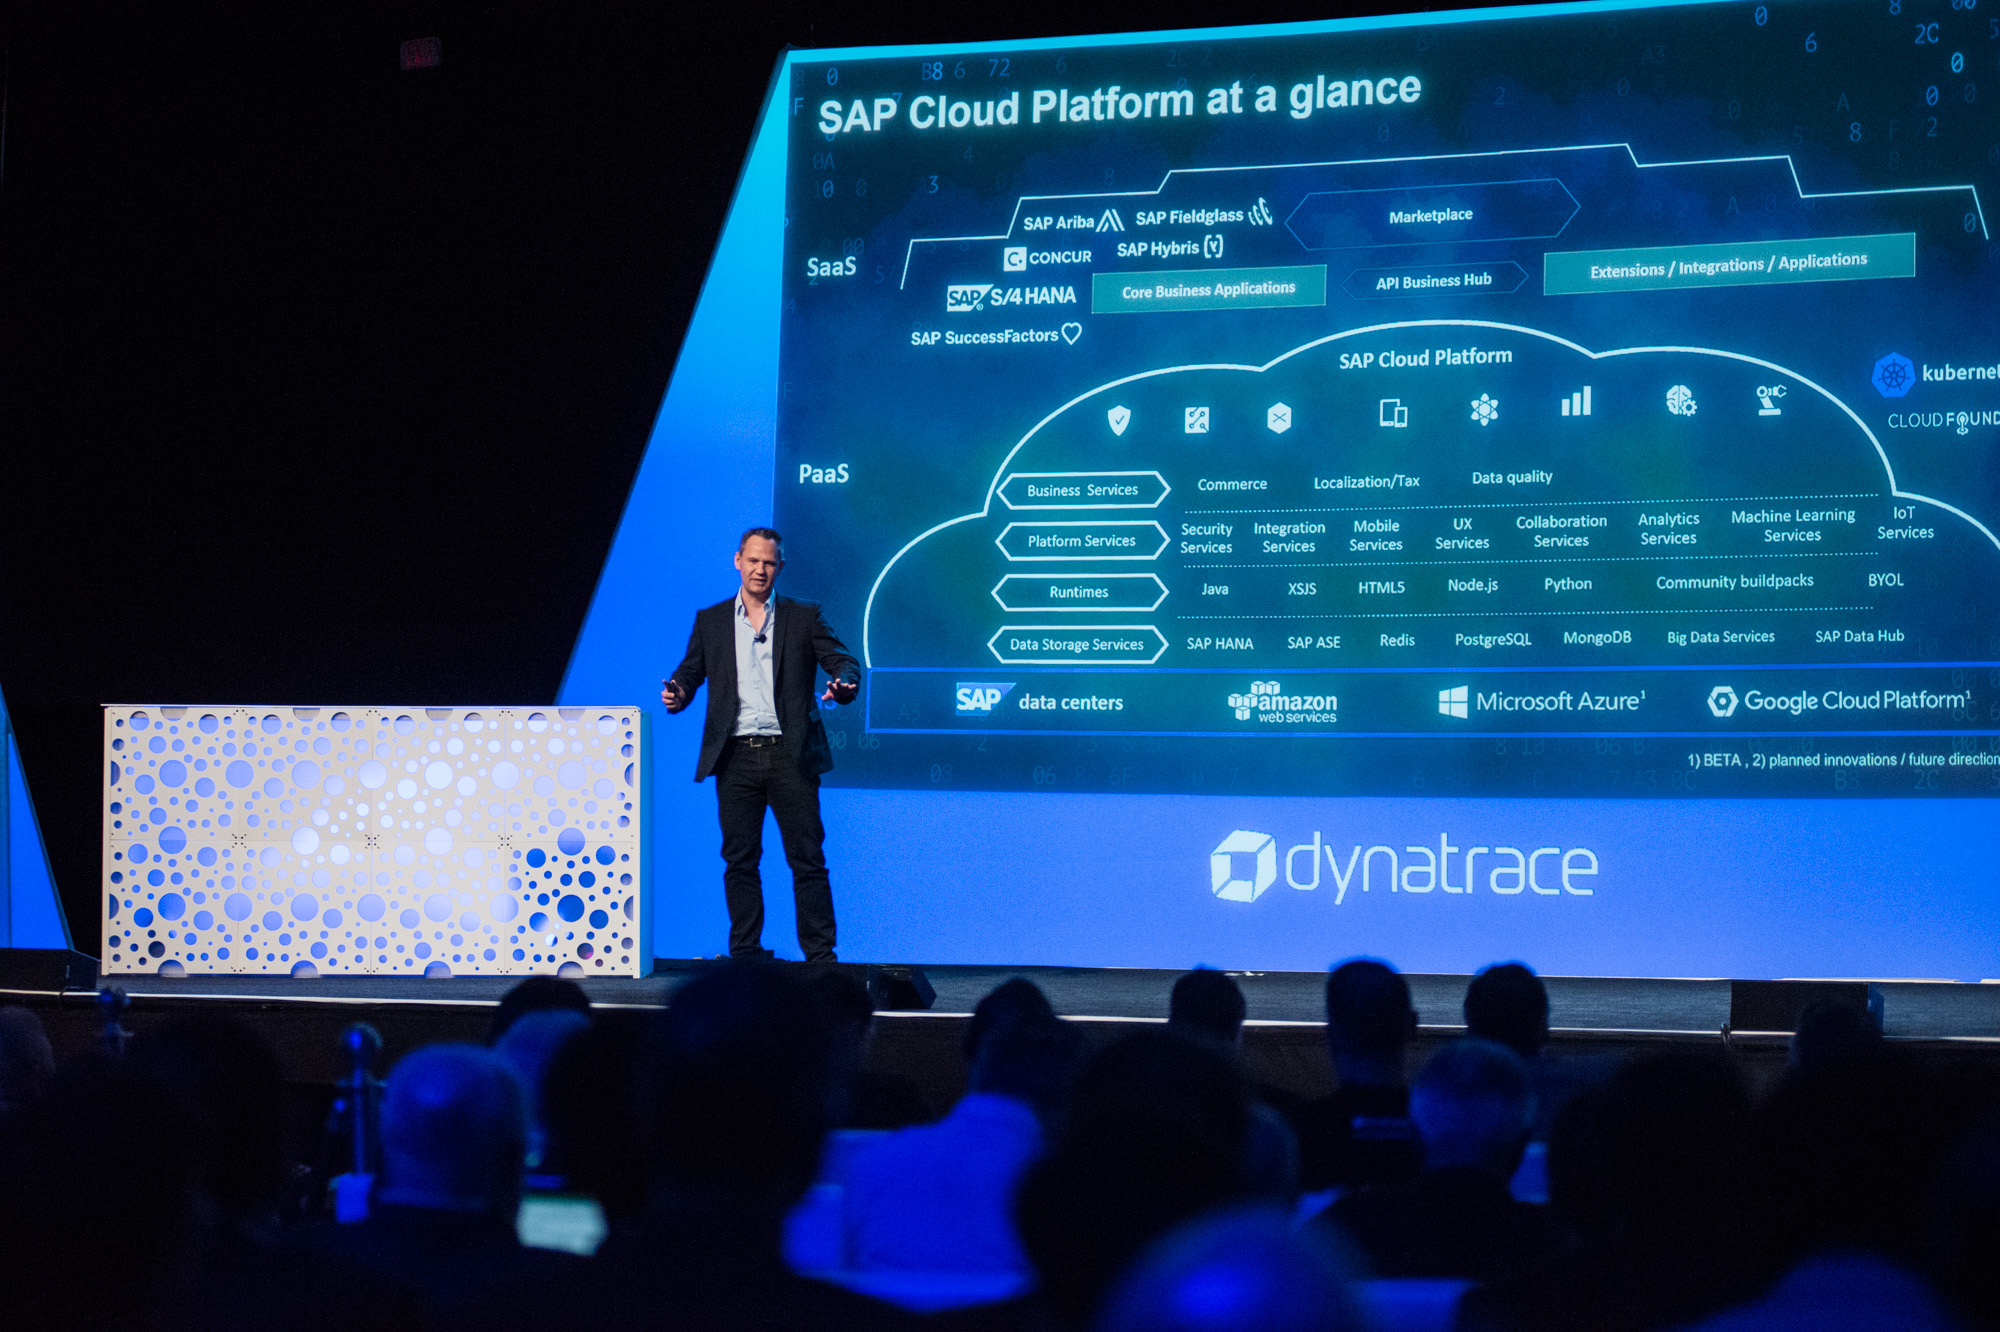
Task: Click the SuccessFactors heart icon
Action: point(1071,333)
